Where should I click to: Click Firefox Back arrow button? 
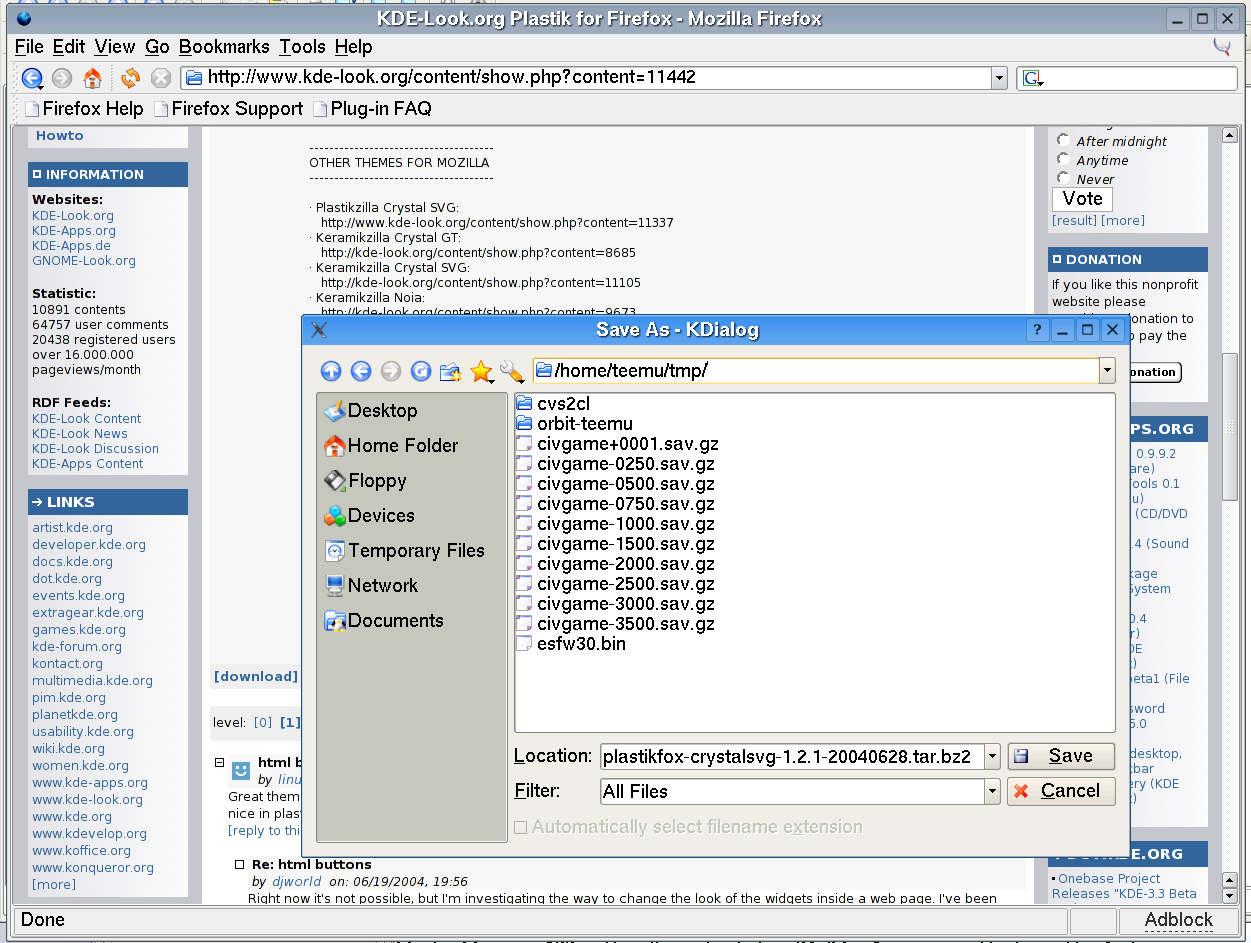point(32,78)
